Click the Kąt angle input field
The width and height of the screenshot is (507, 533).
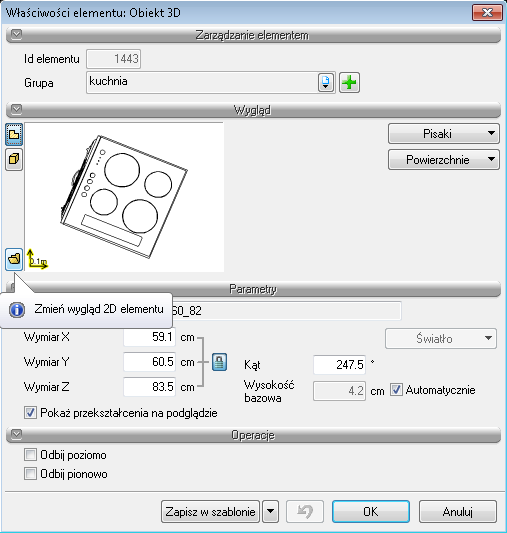click(339, 365)
